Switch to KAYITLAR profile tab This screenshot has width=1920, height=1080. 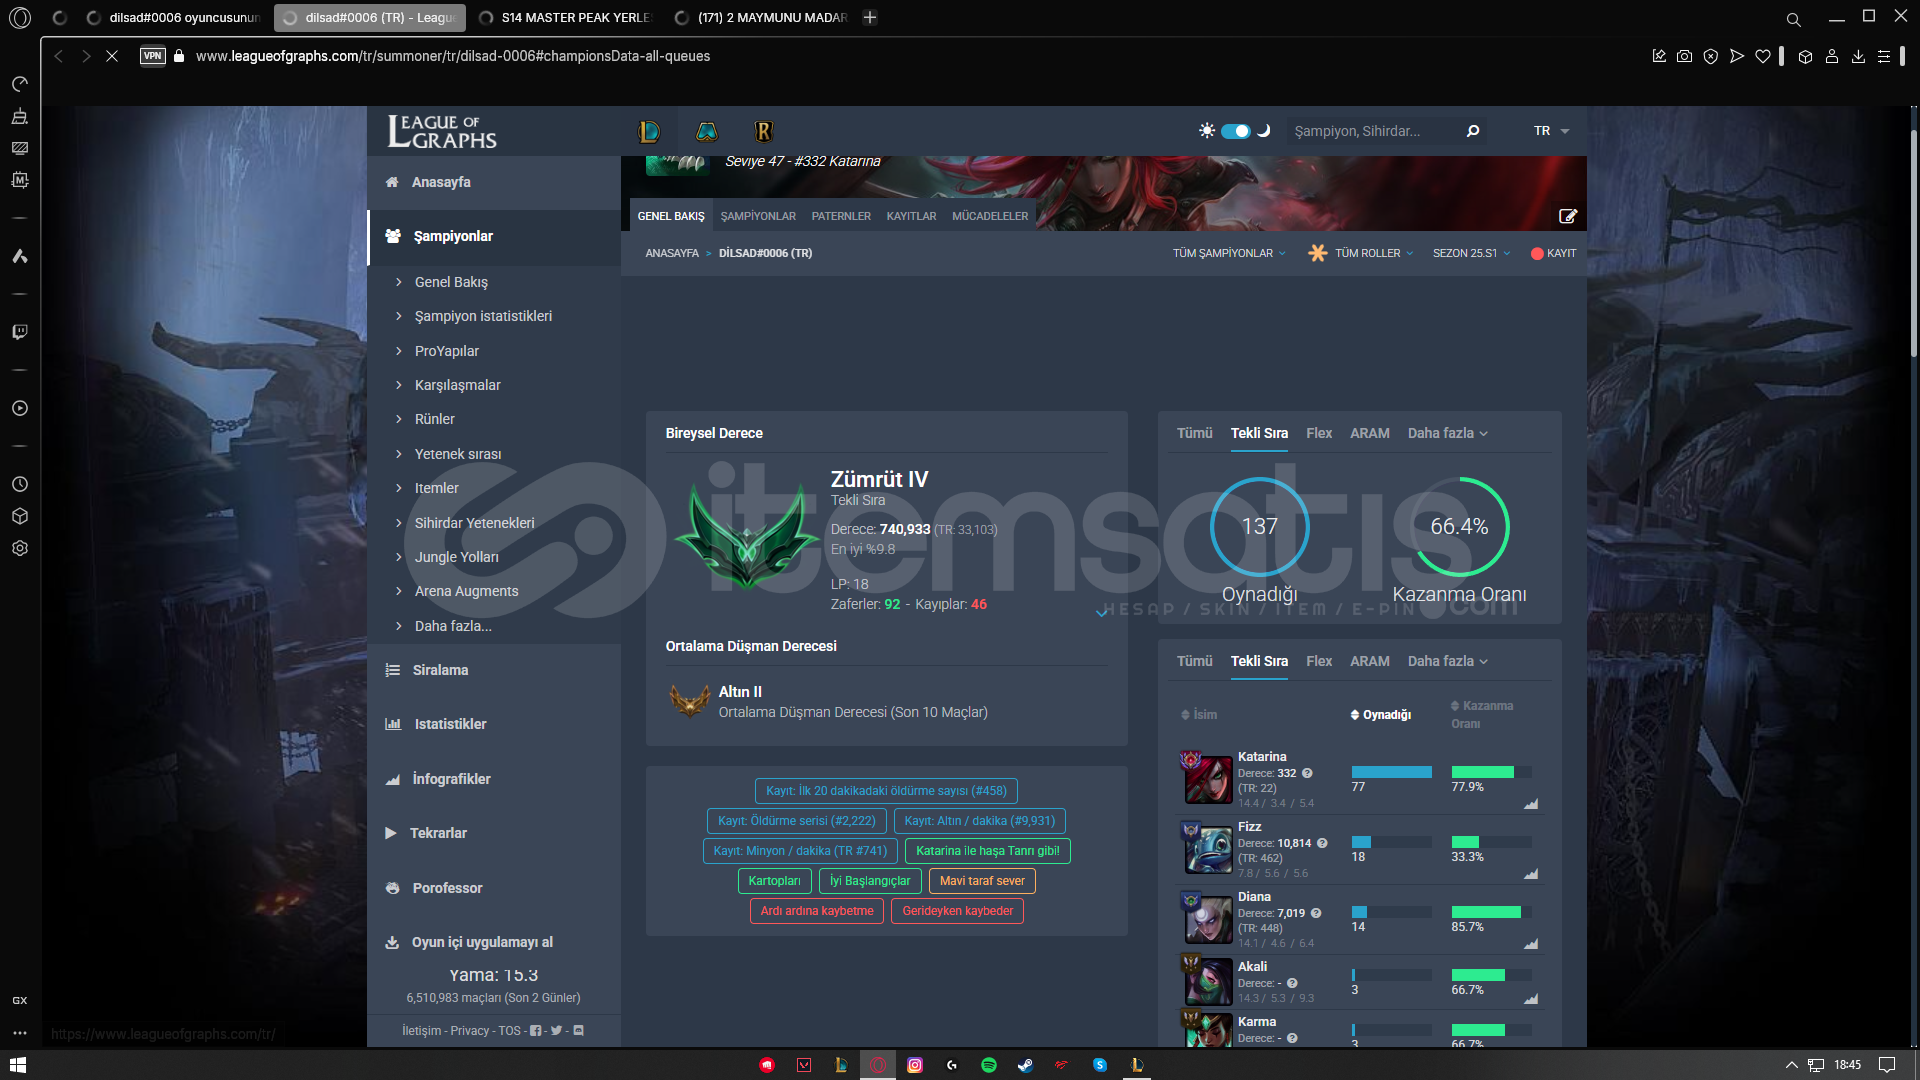pyautogui.click(x=911, y=216)
